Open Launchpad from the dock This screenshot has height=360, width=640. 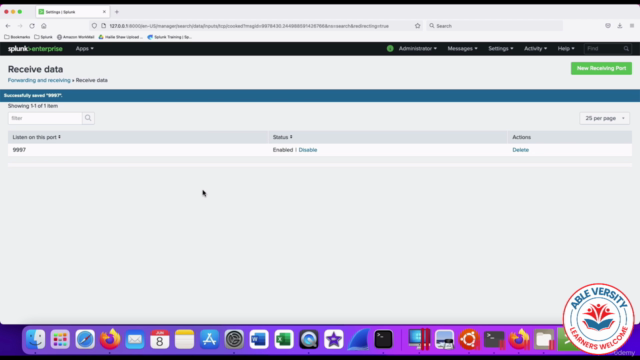click(60, 340)
